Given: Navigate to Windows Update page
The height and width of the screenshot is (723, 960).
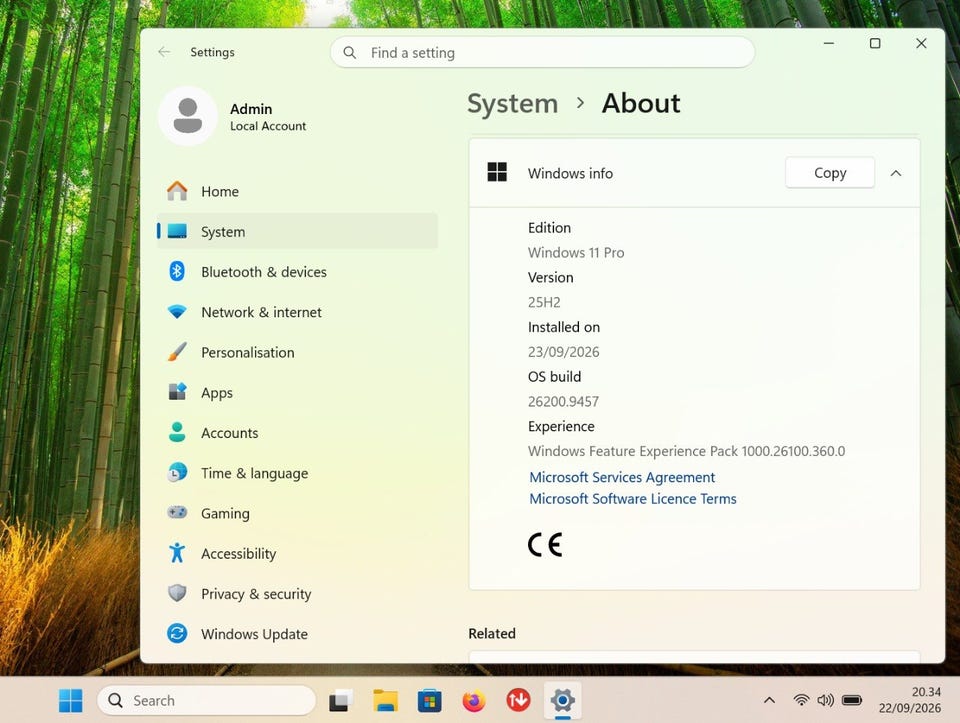Looking at the screenshot, I should pyautogui.click(x=298, y=634).
